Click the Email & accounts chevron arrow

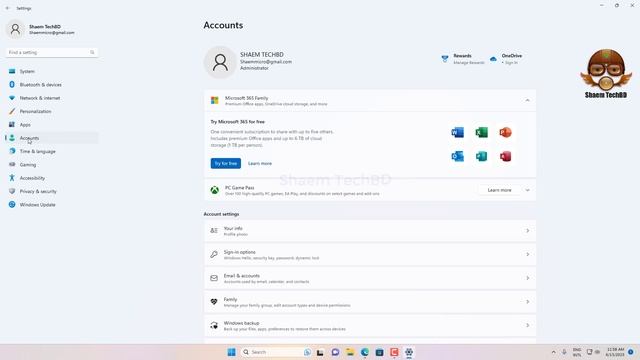pyautogui.click(x=527, y=278)
